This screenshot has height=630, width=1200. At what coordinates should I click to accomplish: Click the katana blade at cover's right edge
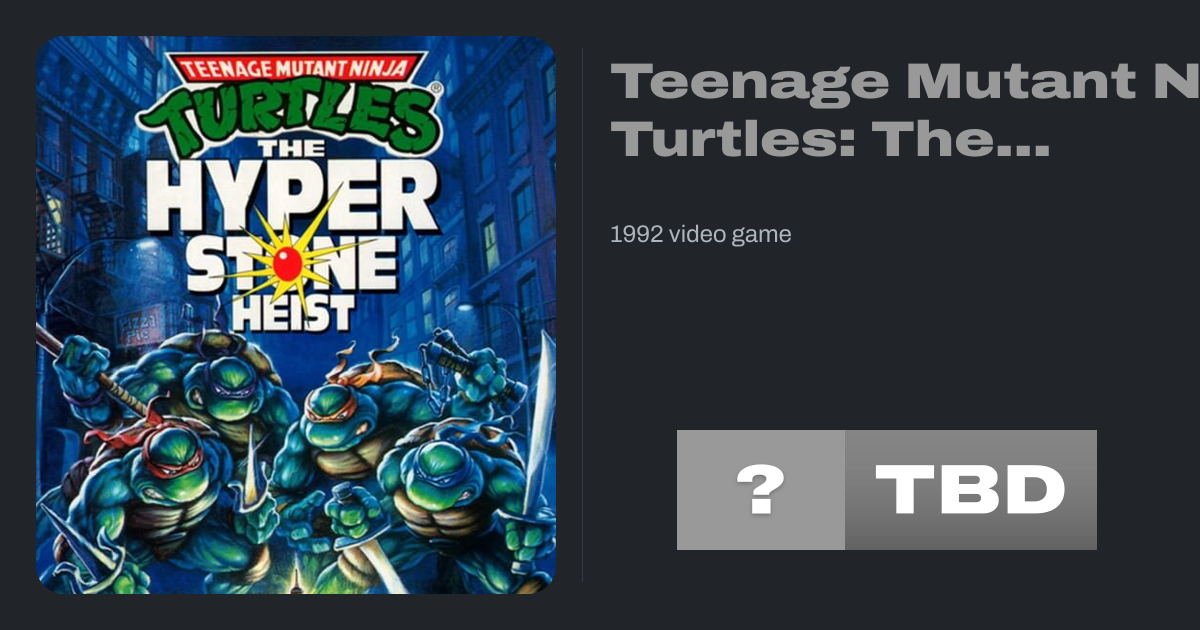(x=541, y=420)
